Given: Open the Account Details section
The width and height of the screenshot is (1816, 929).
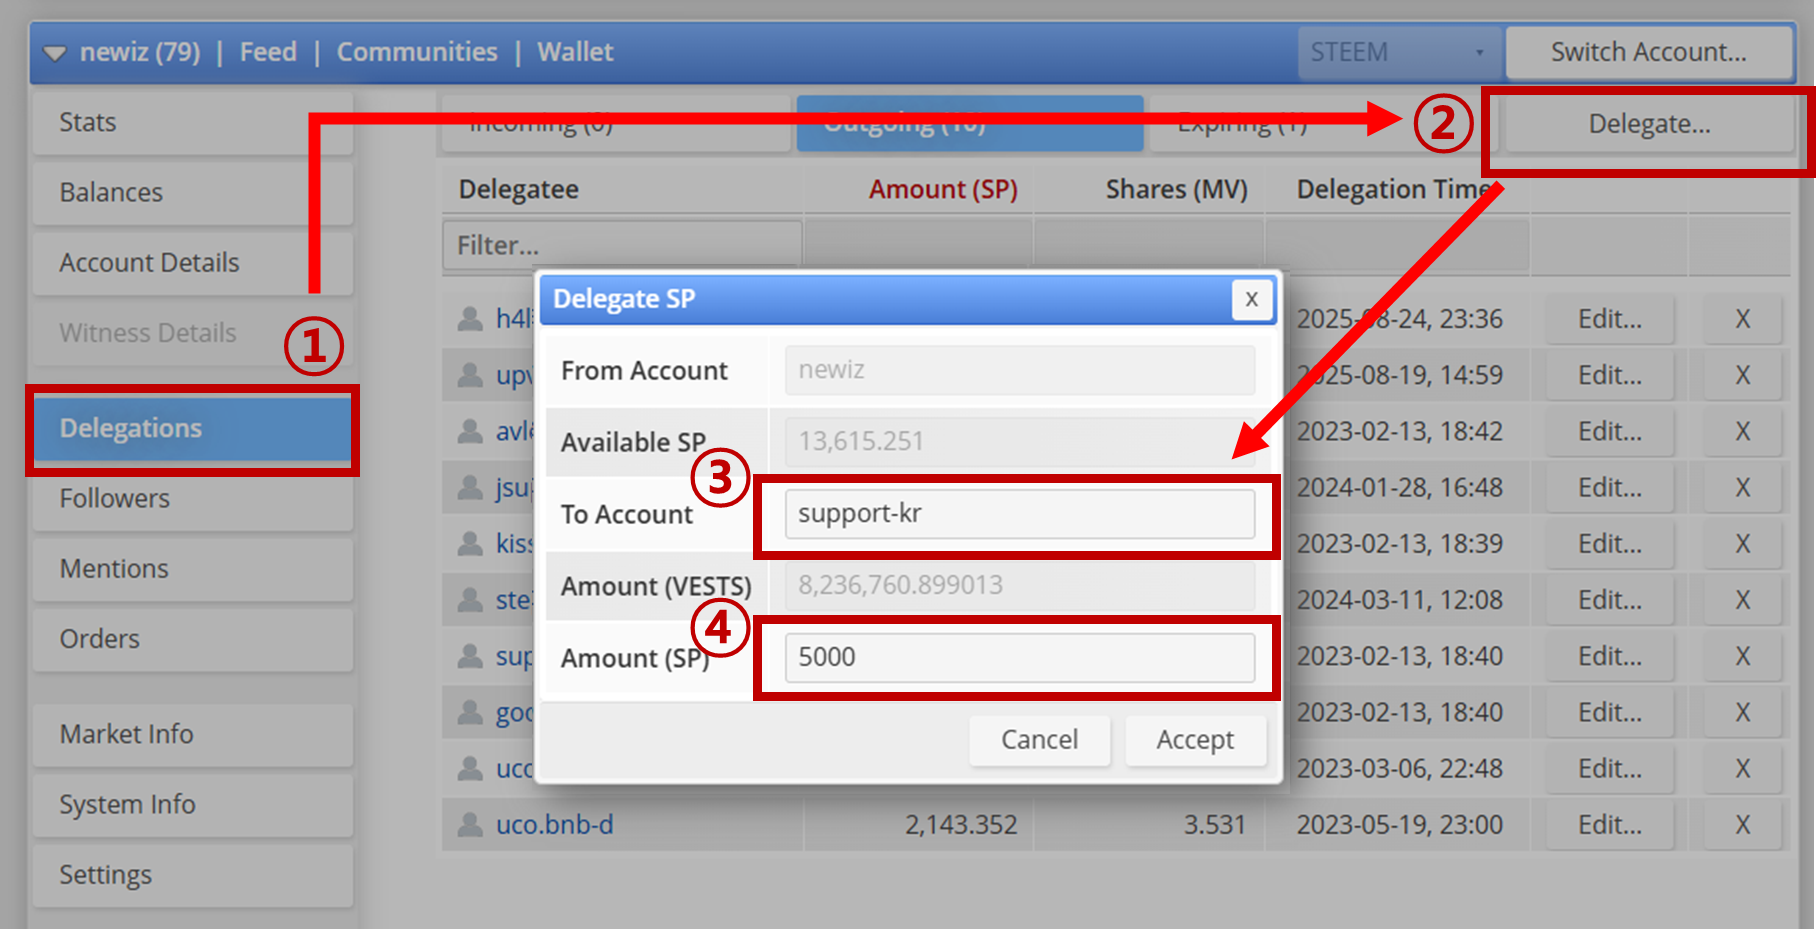Looking at the screenshot, I should coord(193,262).
